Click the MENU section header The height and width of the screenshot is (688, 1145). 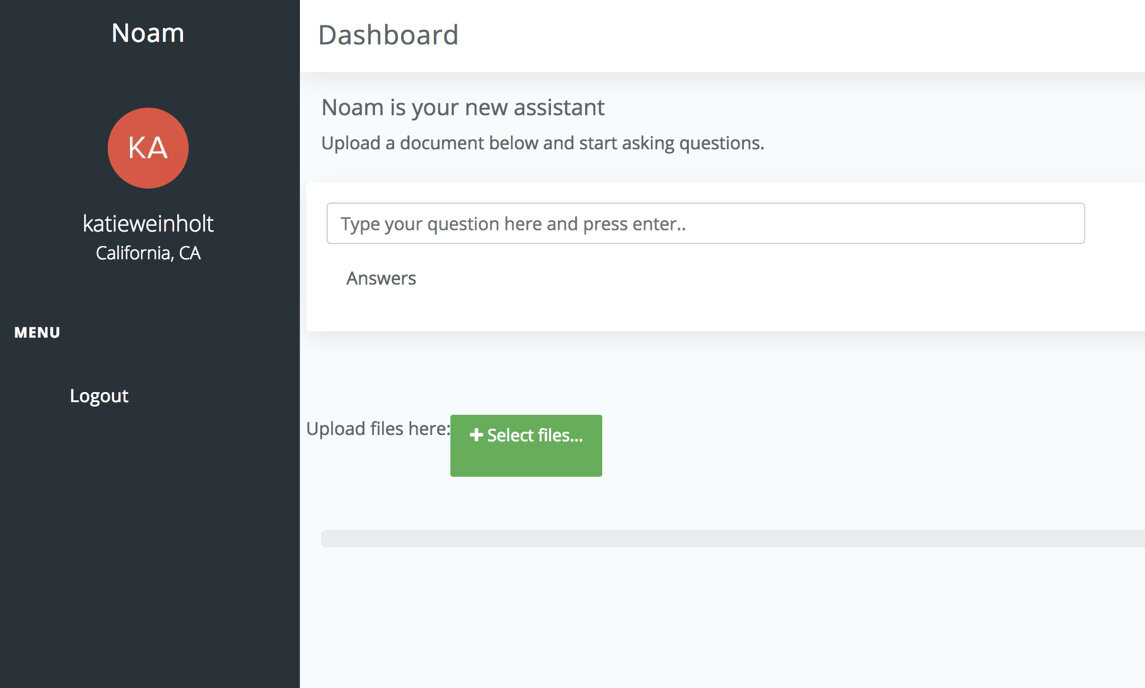pyautogui.click(x=37, y=332)
